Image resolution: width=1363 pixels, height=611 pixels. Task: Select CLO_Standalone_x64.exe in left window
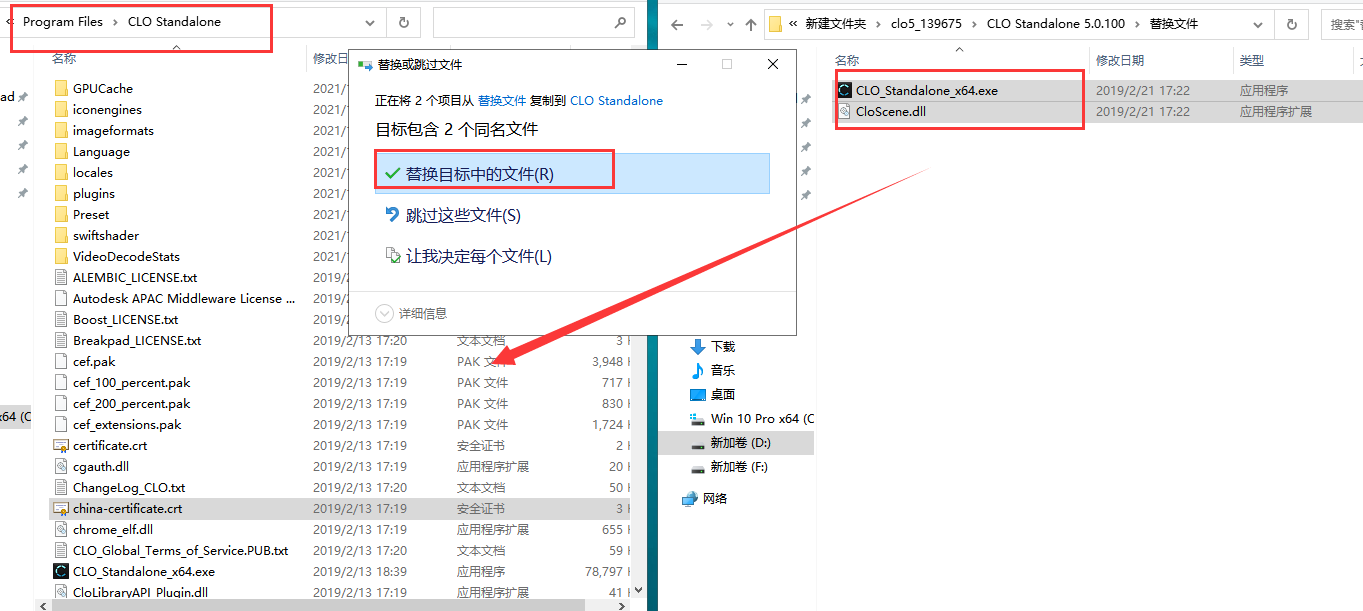click(144, 571)
